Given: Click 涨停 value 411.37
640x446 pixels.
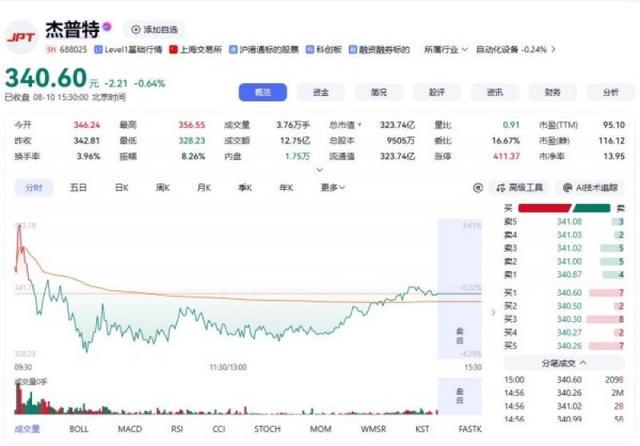Looking at the screenshot, I should (506, 156).
